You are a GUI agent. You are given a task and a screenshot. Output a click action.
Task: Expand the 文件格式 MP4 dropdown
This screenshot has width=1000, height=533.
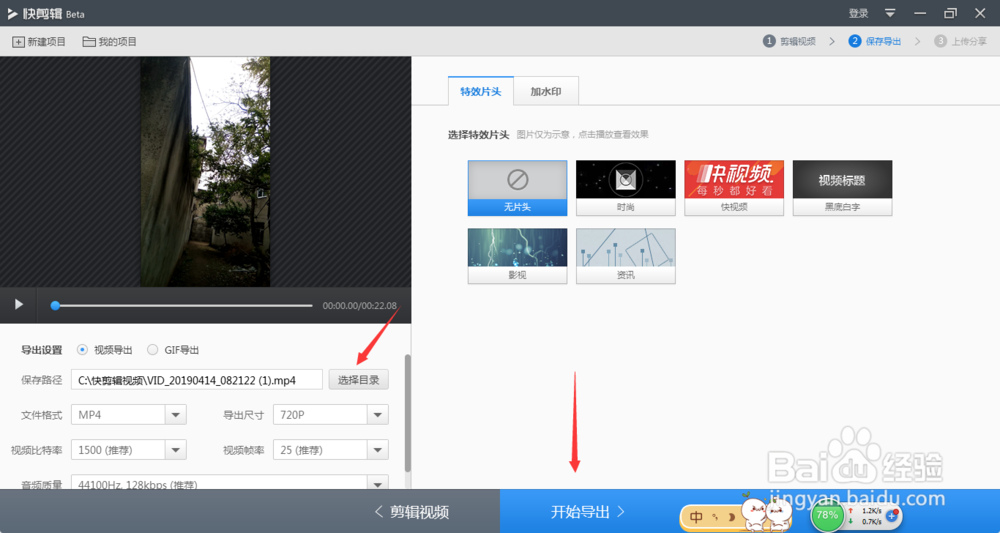[176, 414]
